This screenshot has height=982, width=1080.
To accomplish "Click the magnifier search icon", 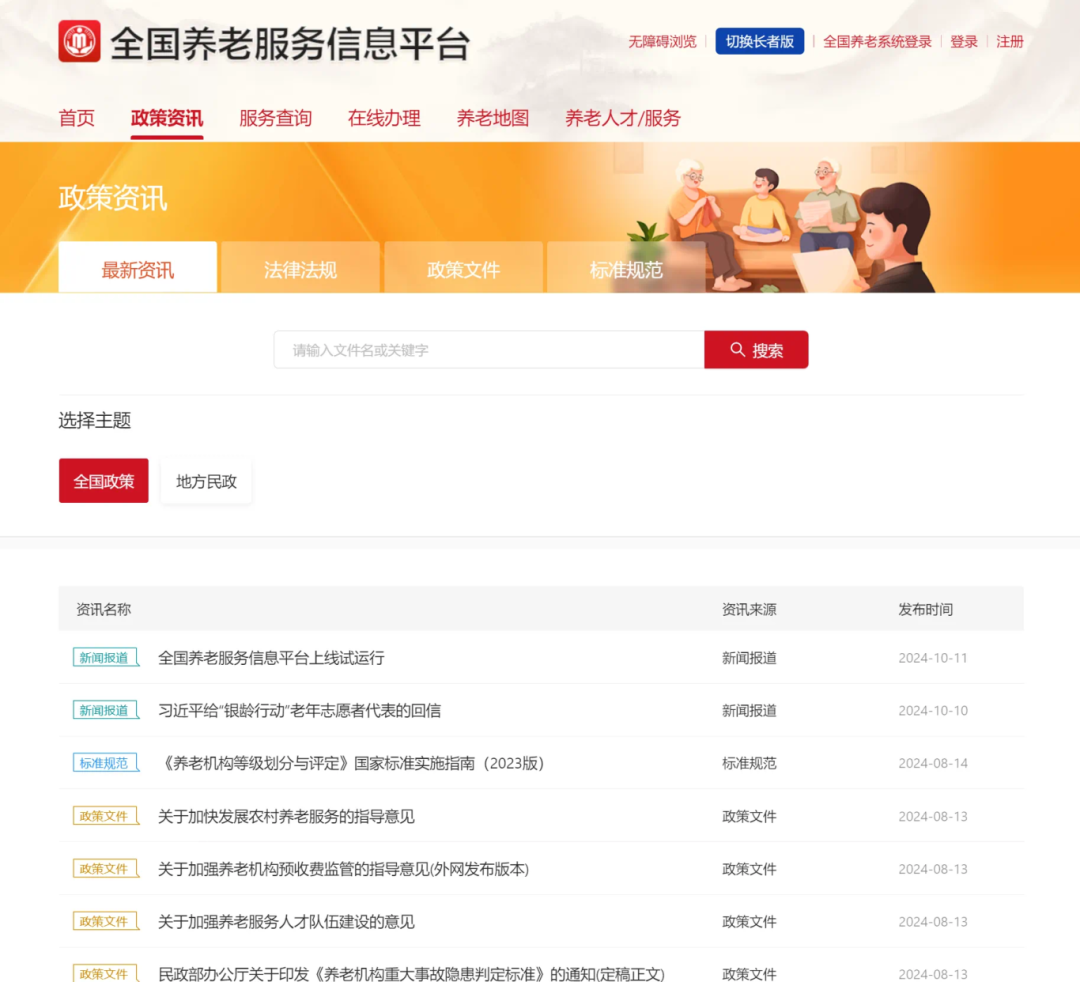I will tap(735, 349).
